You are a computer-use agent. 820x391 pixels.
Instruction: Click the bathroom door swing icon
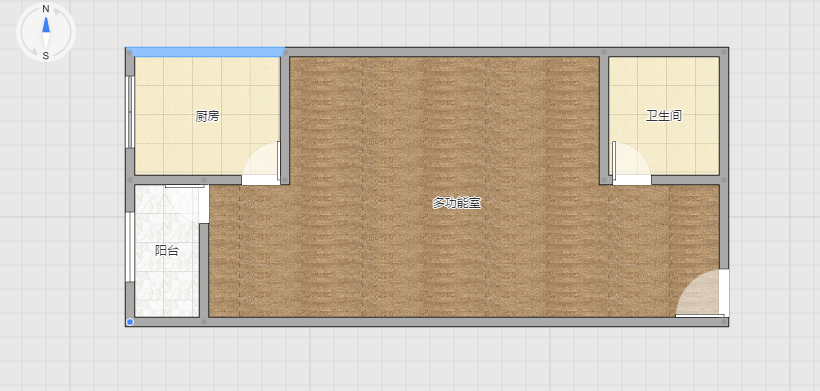(x=631, y=163)
